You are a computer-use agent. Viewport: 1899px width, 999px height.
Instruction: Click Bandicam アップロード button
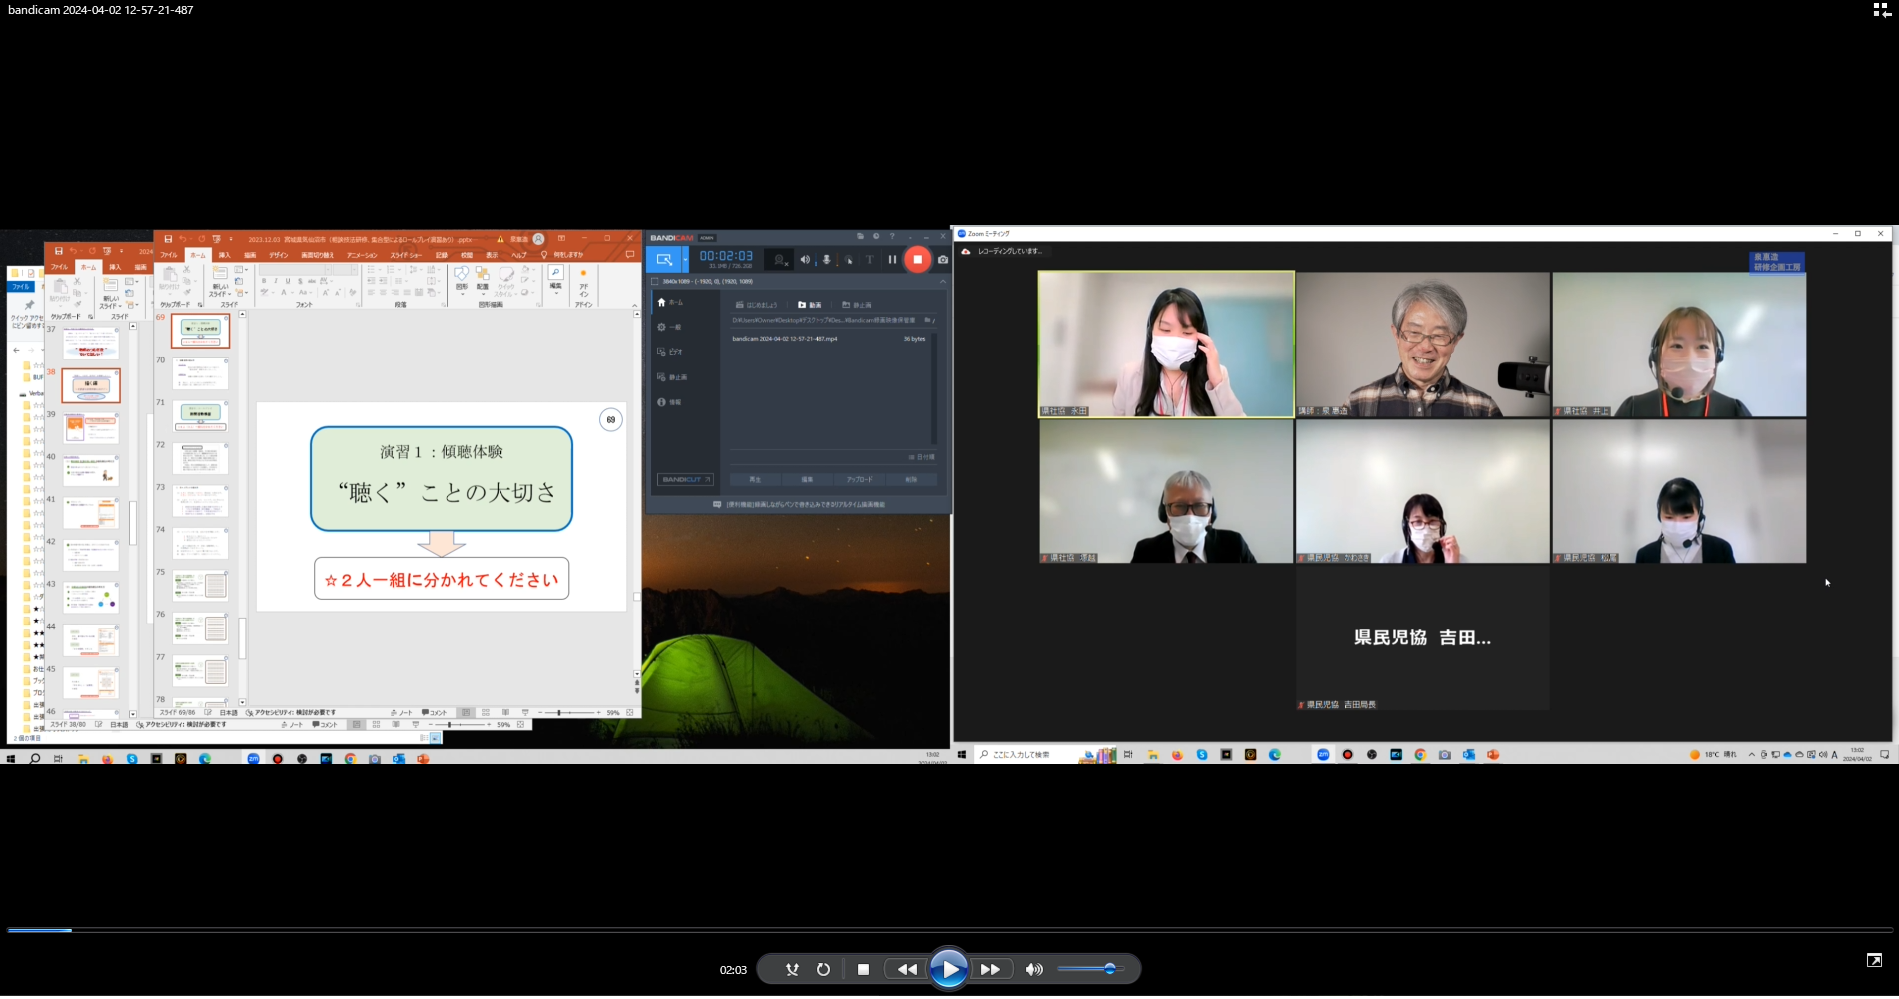pos(859,480)
